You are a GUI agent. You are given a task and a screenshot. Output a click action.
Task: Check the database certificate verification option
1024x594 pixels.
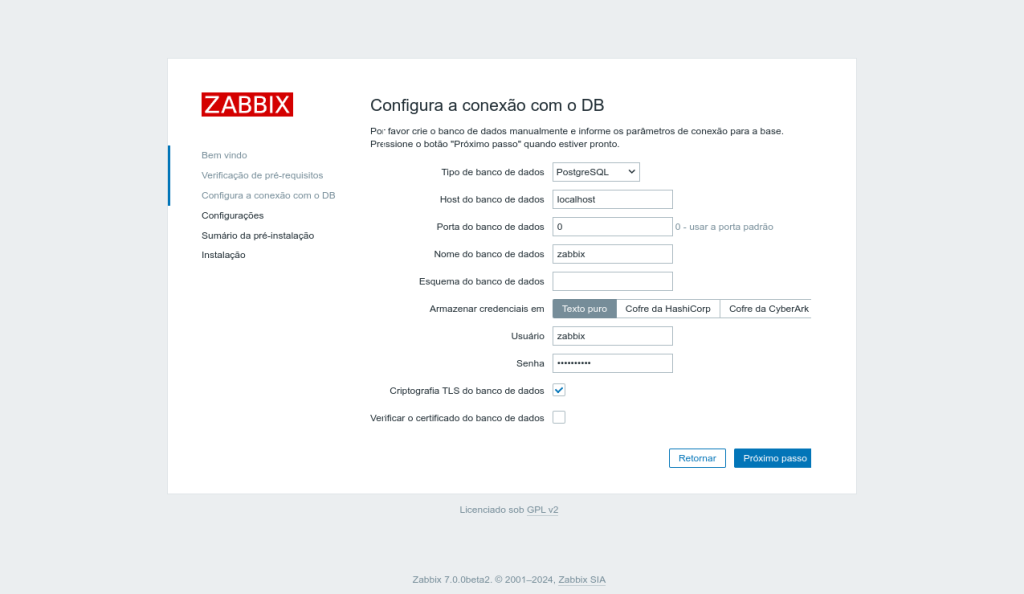click(559, 417)
